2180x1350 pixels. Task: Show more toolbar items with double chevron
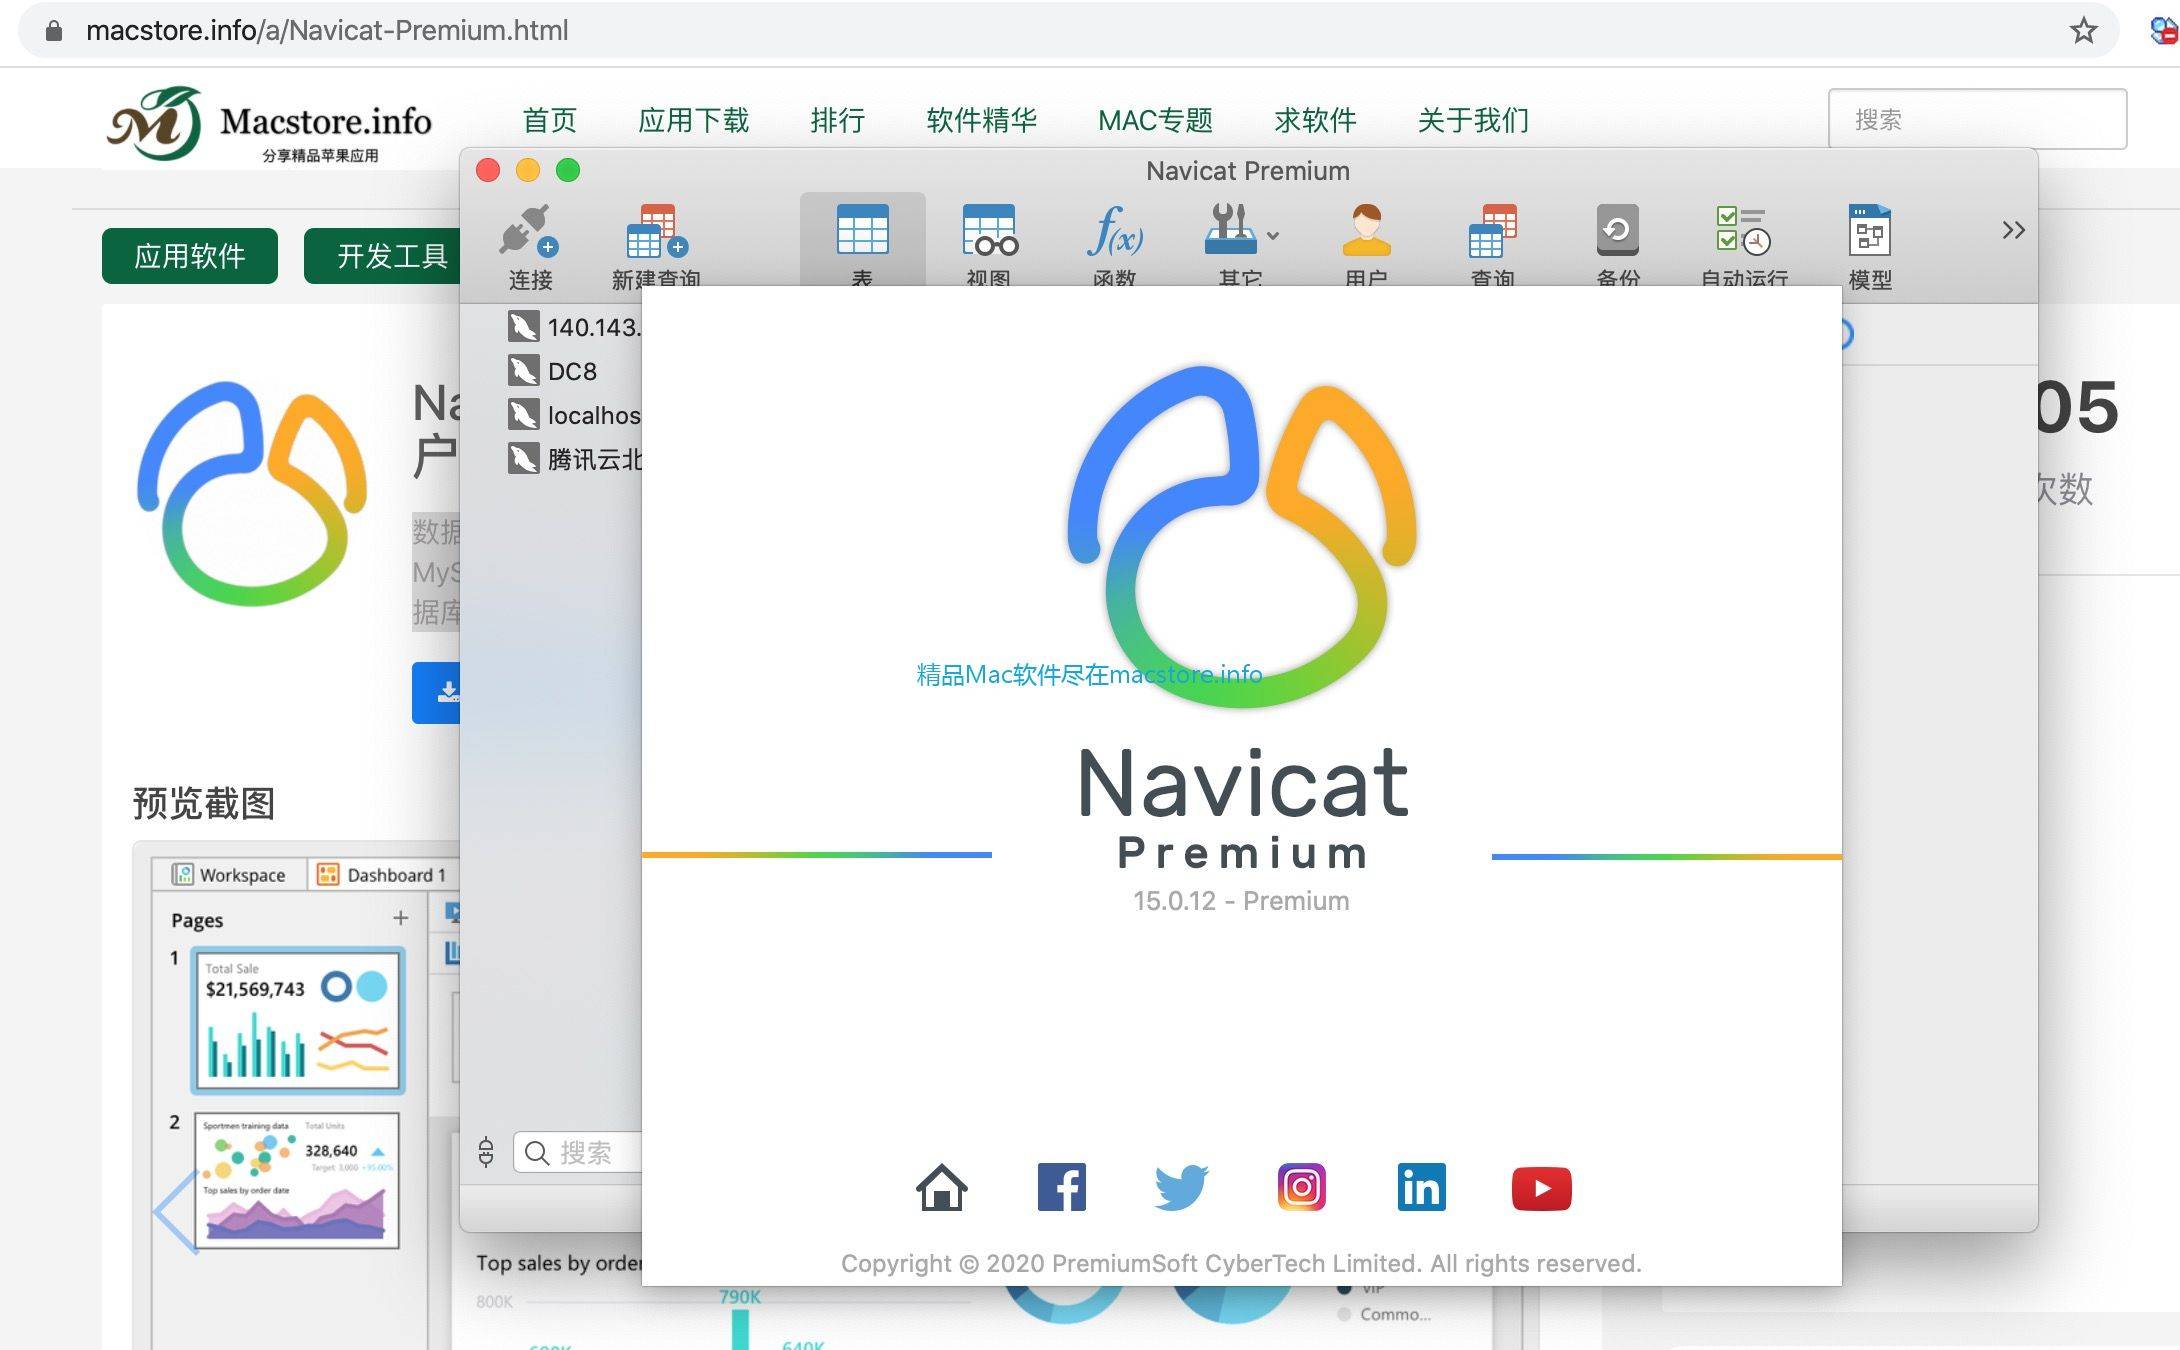point(2013,231)
